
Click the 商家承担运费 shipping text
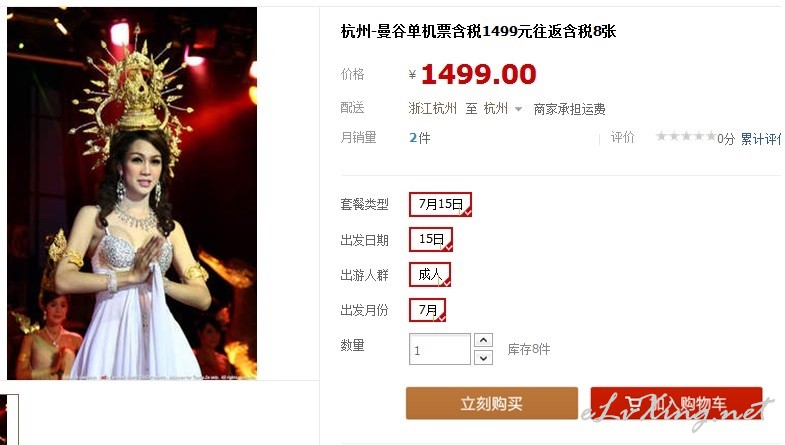point(569,109)
